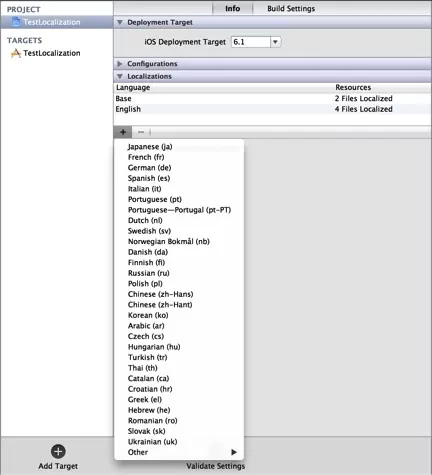Choose Catalan (ca) from the language menu

(x=179, y=379)
